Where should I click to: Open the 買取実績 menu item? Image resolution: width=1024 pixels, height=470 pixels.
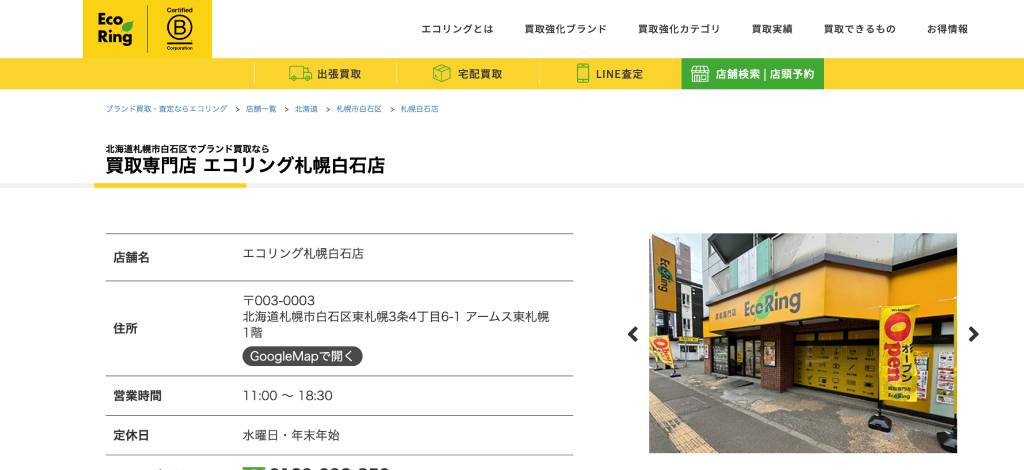tap(772, 29)
